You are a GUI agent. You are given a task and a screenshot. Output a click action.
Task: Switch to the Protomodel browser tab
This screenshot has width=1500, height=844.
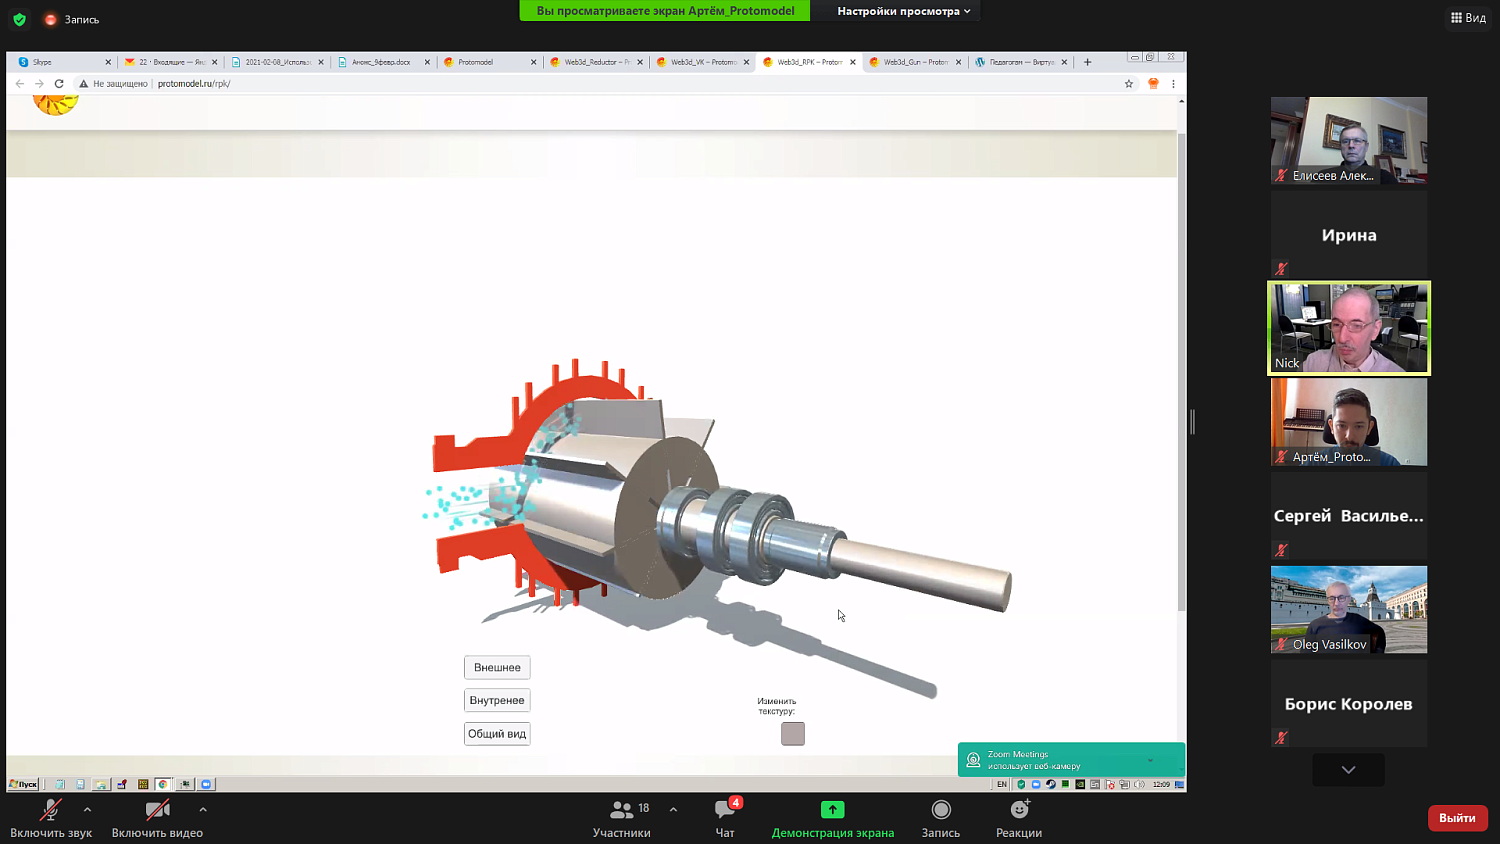[489, 62]
